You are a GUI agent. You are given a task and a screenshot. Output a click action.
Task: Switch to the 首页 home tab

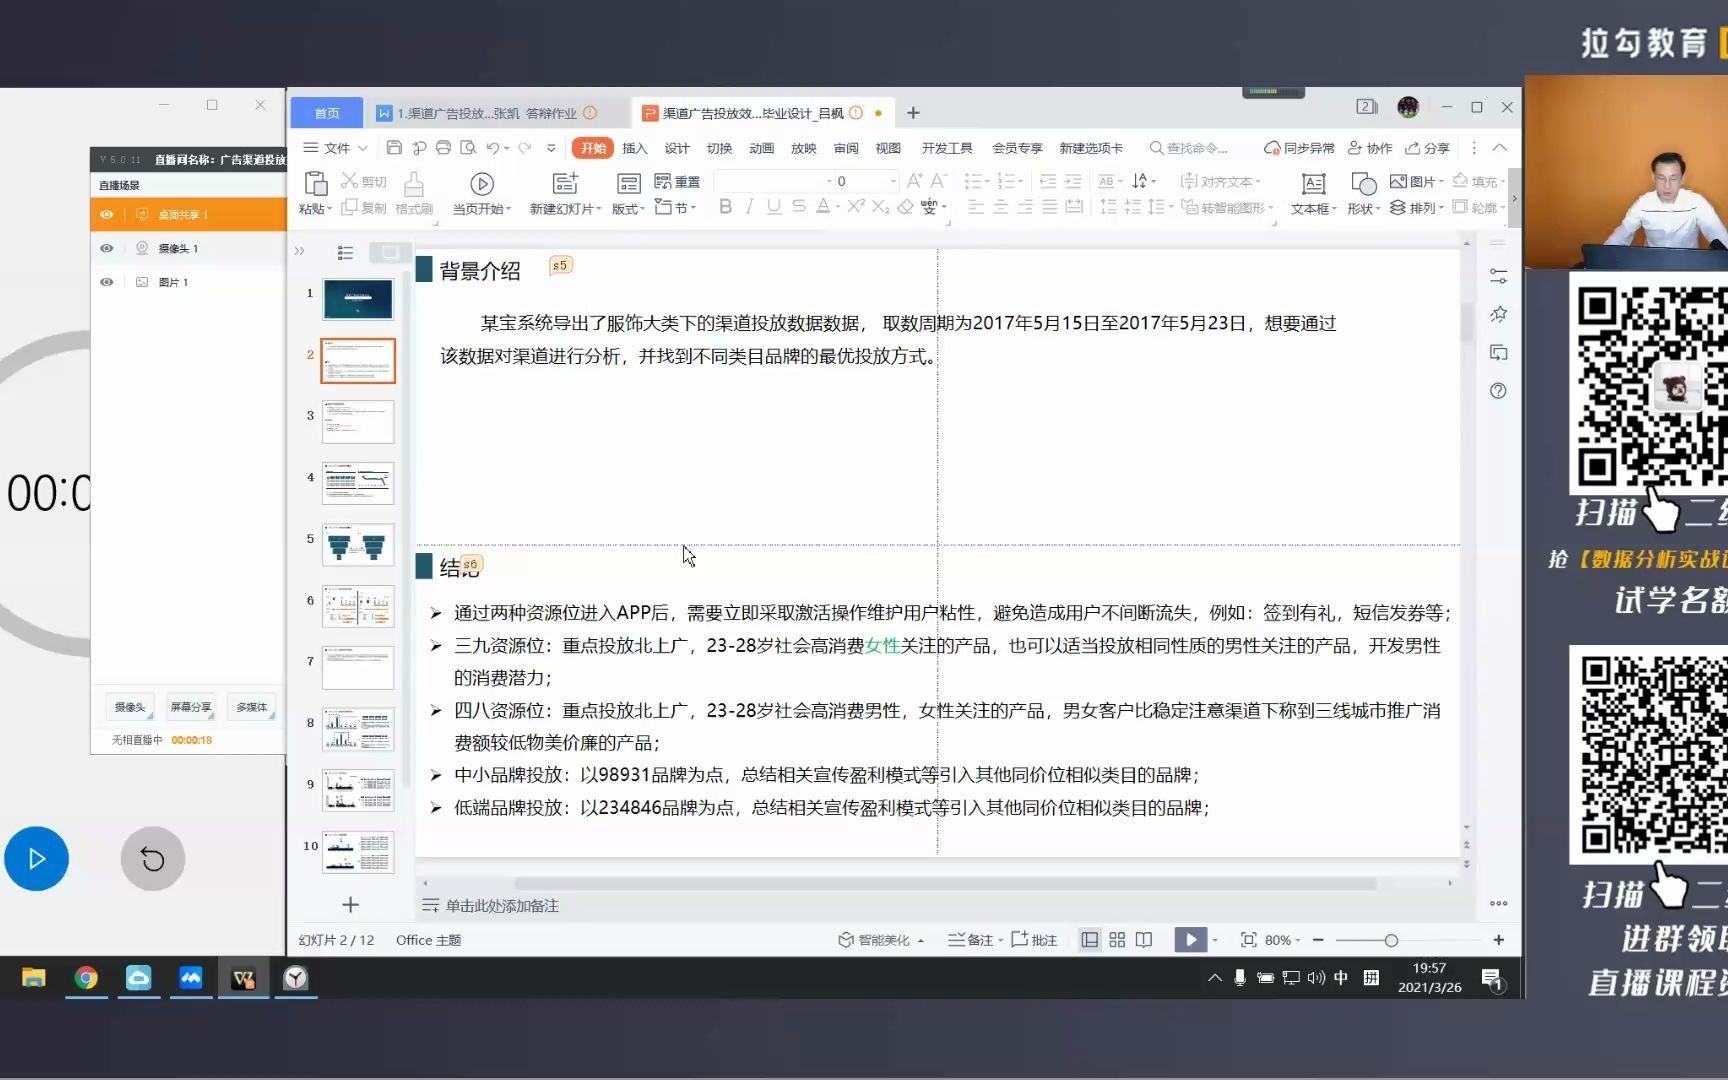327,113
